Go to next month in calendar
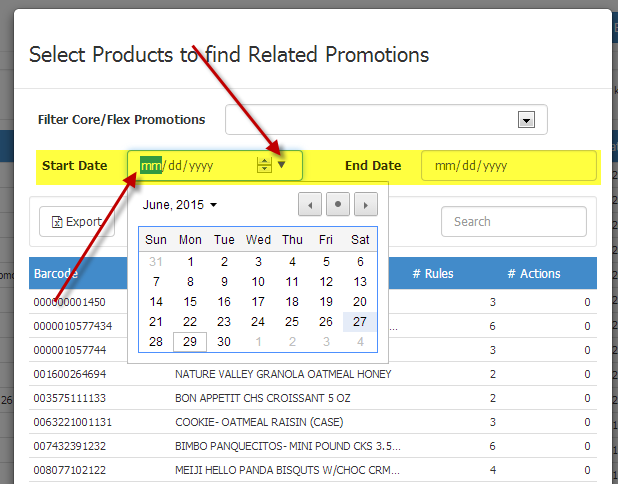Image resolution: width=618 pixels, height=484 pixels. coord(366,205)
